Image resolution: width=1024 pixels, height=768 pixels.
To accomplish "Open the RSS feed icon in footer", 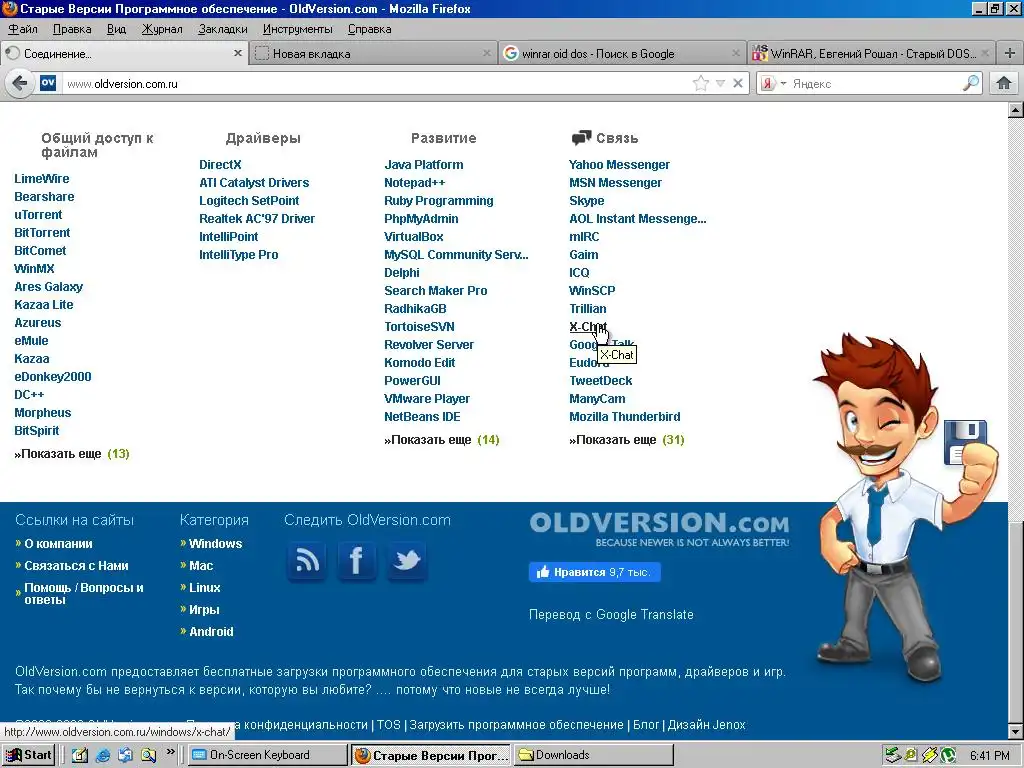I will [x=307, y=560].
